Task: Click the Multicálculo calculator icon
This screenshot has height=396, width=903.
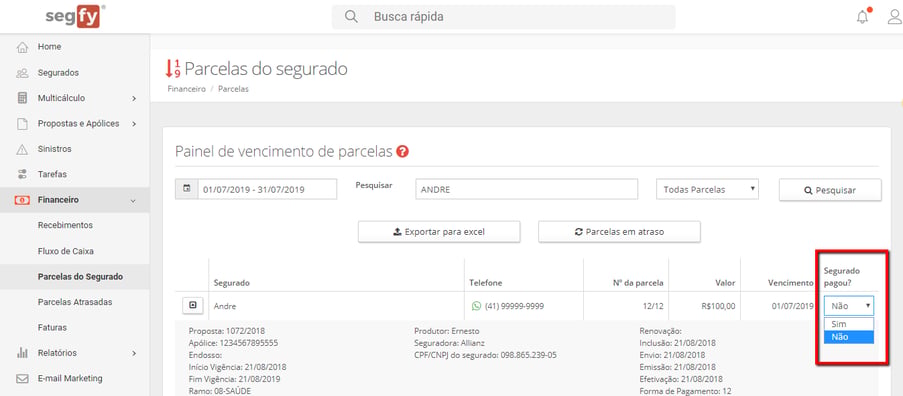Action: (x=22, y=98)
